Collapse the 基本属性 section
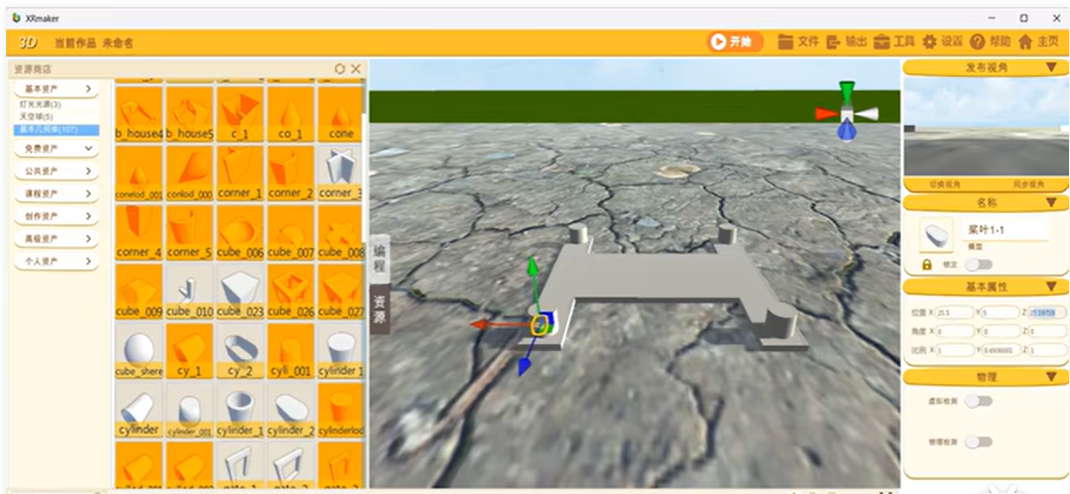1070x494 pixels. pos(1051,287)
